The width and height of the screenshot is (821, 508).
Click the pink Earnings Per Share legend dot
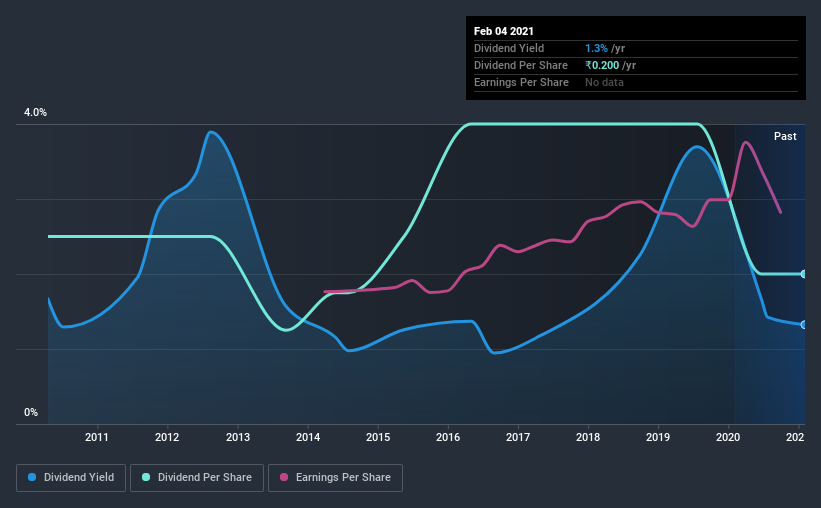[x=284, y=477]
